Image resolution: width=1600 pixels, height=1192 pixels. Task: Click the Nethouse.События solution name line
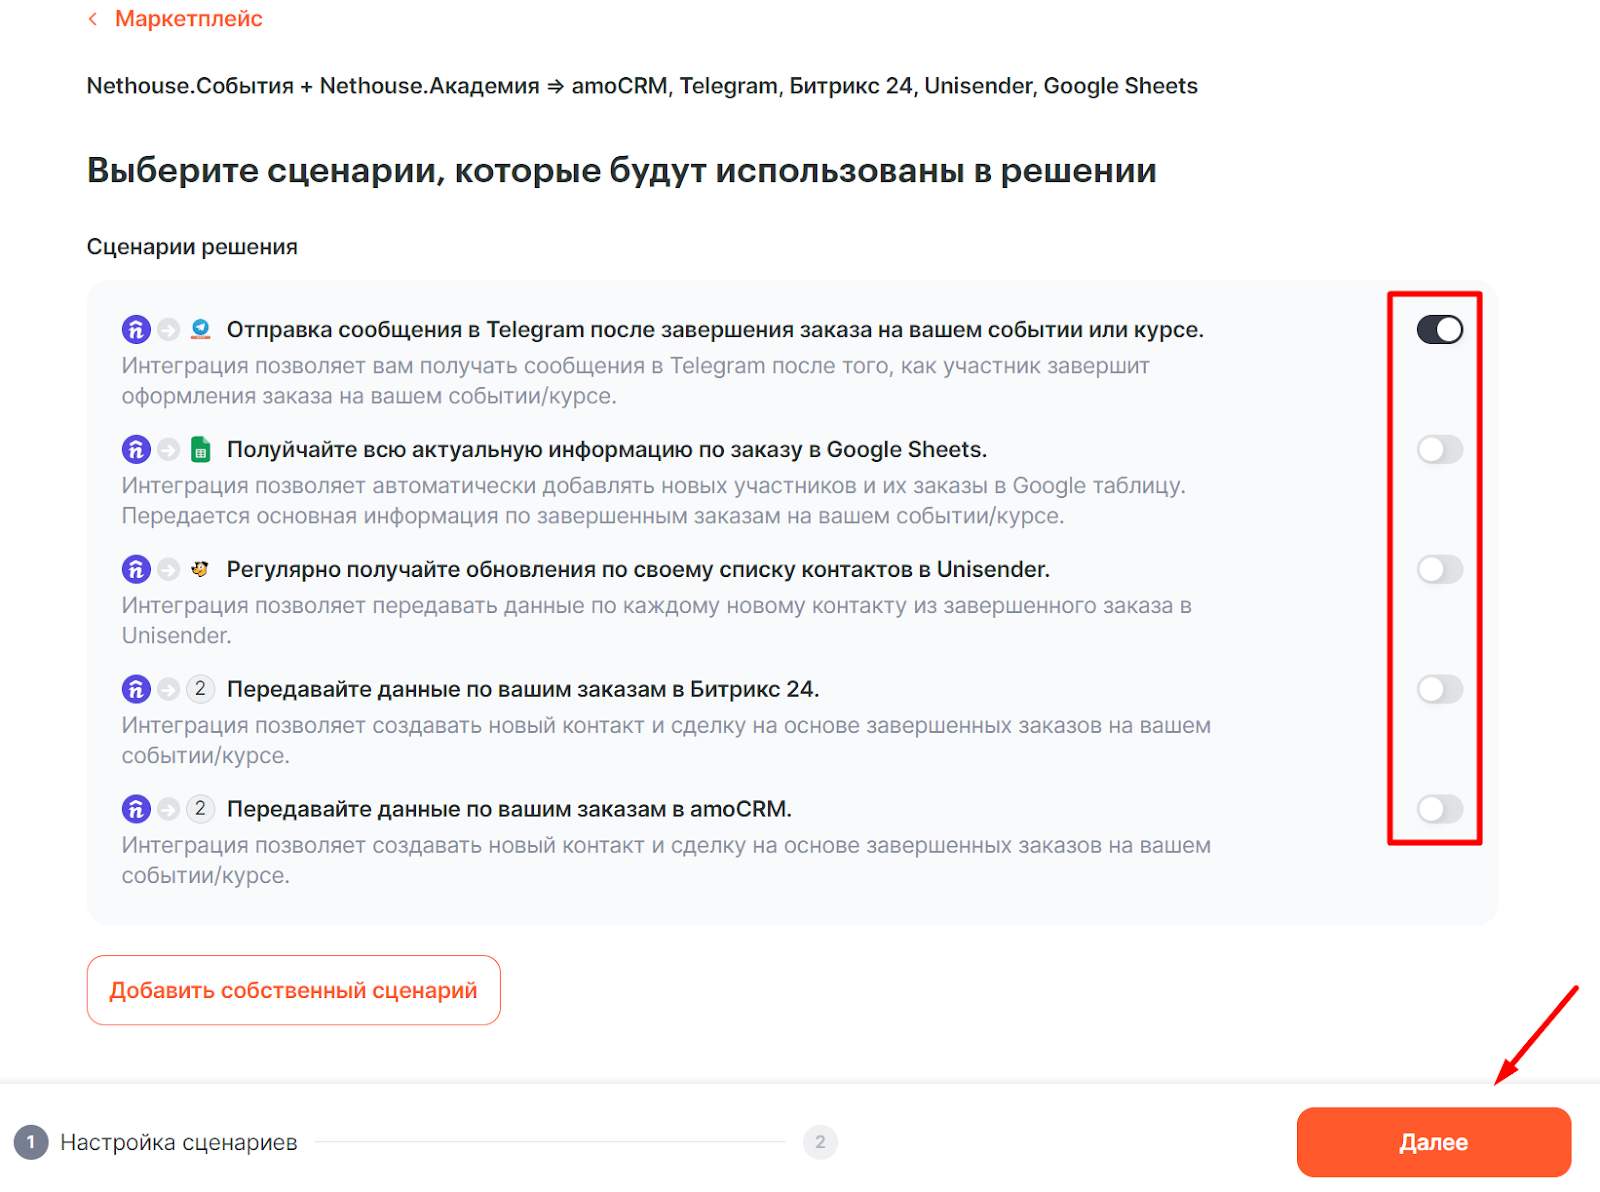[x=642, y=86]
